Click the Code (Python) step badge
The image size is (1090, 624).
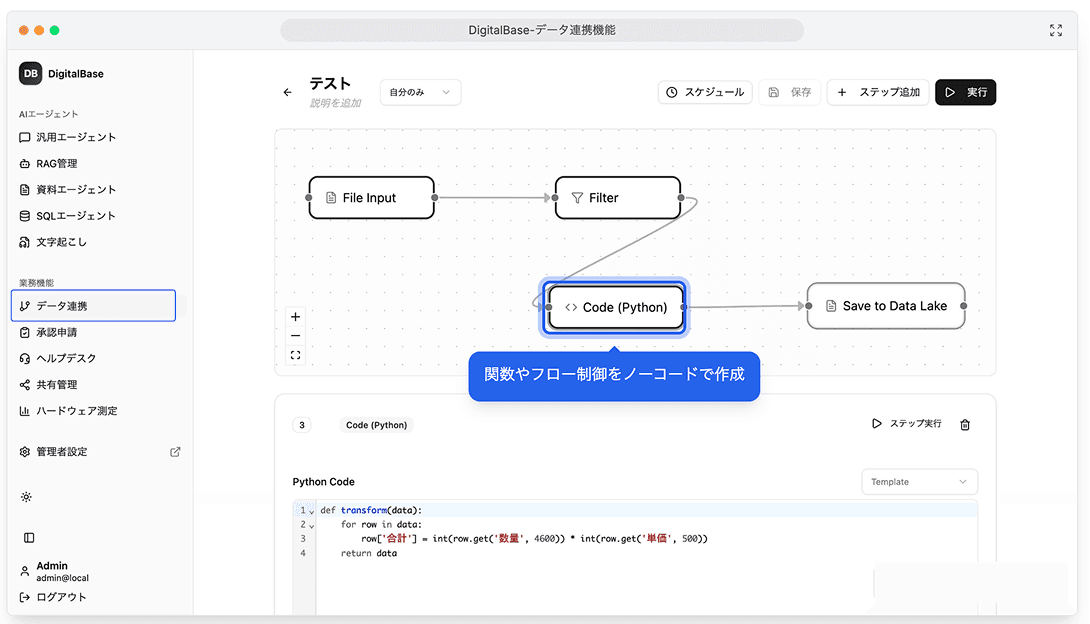pos(376,425)
